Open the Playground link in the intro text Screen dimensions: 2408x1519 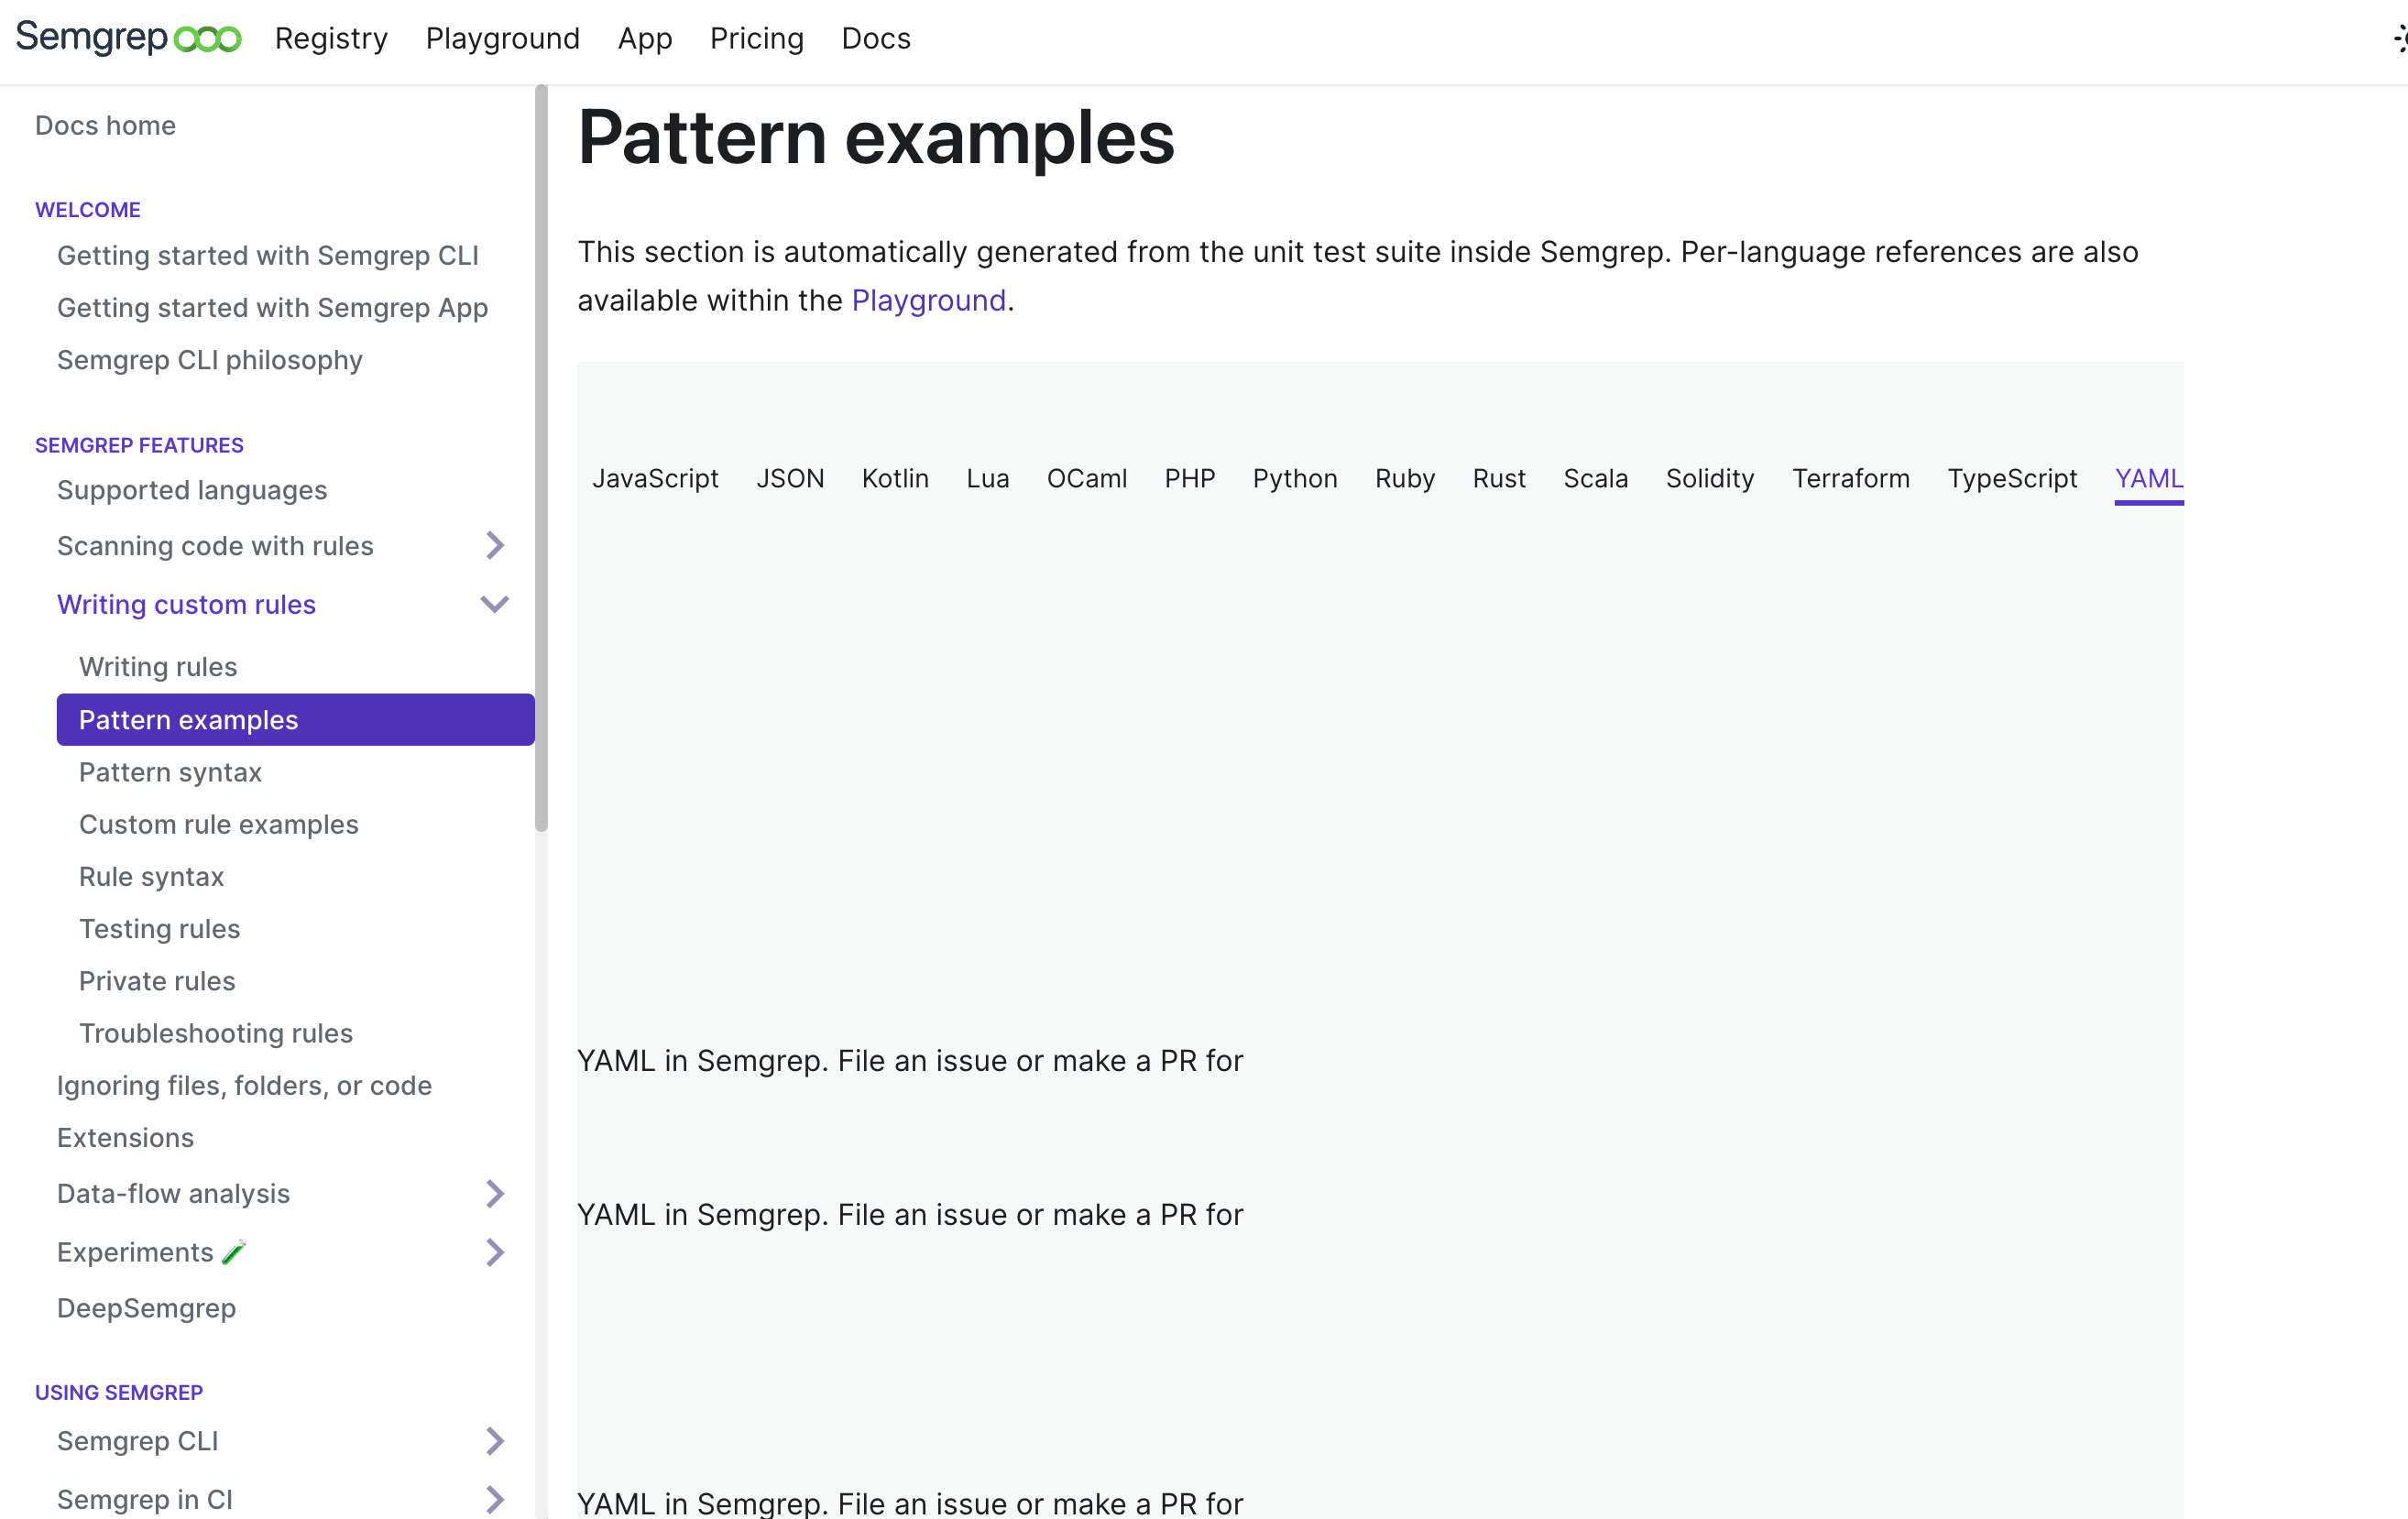click(928, 299)
